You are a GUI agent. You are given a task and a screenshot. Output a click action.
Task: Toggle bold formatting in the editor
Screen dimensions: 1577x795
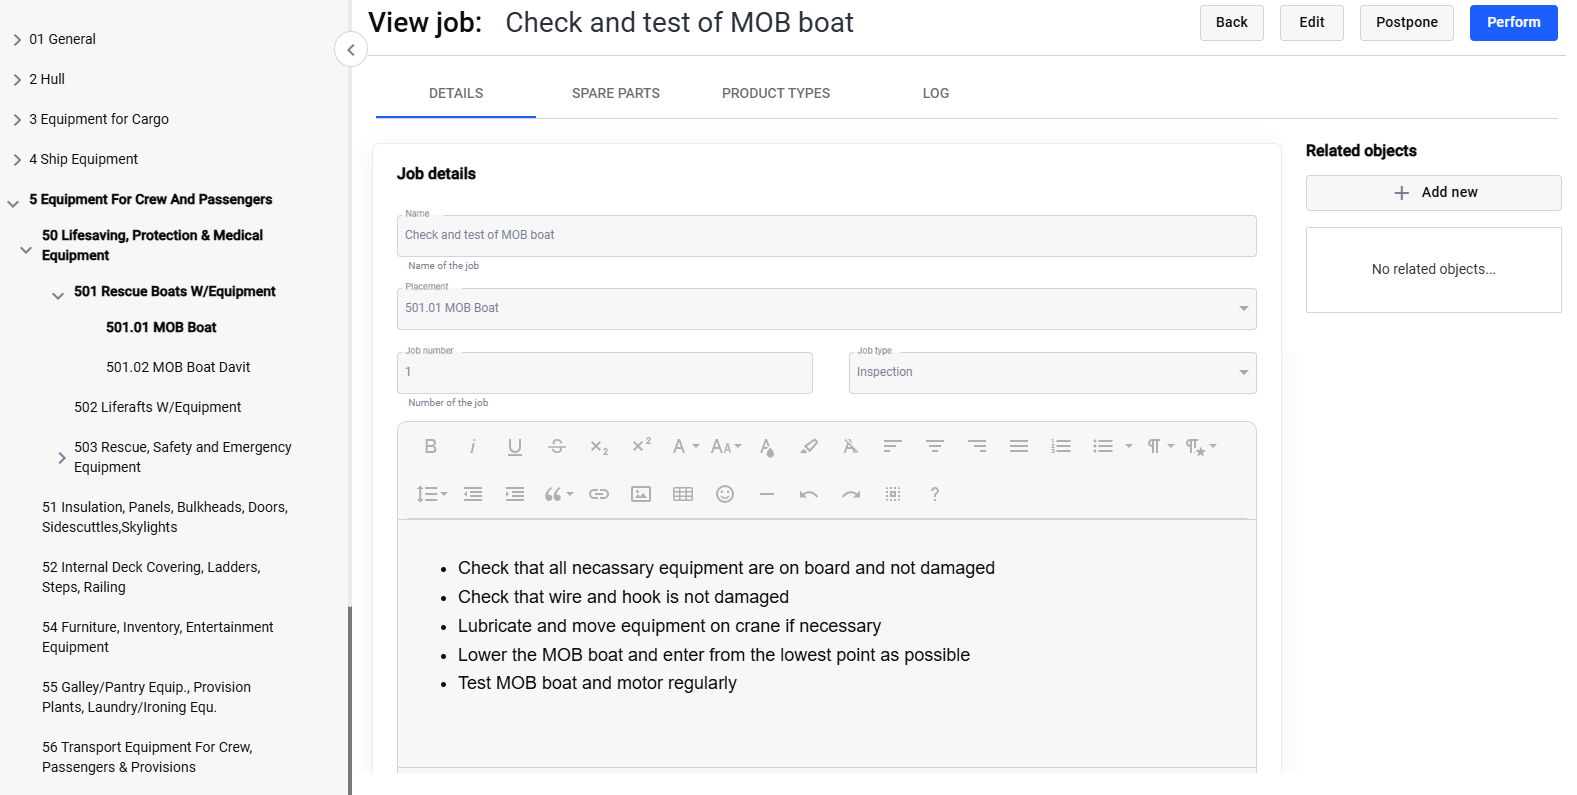pyautogui.click(x=431, y=447)
